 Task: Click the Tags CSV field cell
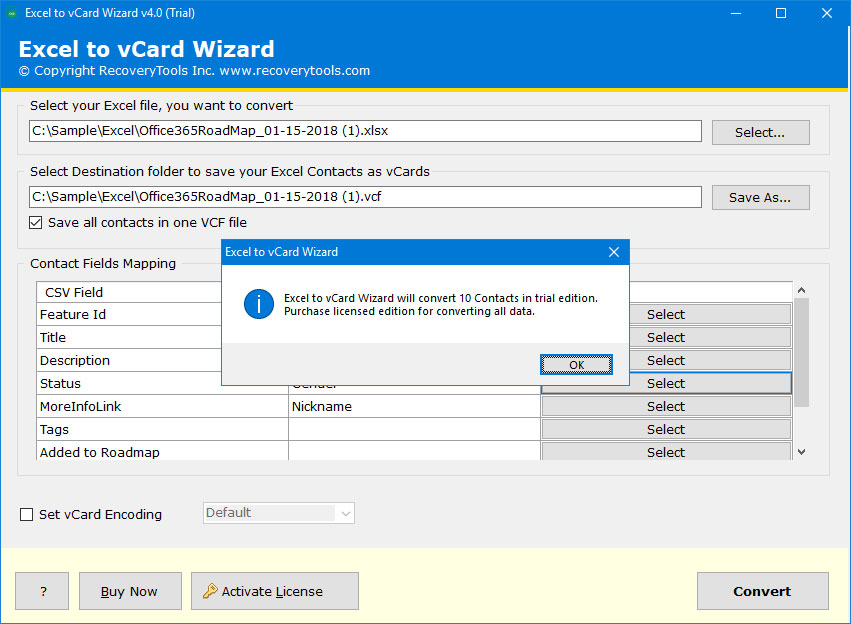pyautogui.click(x=162, y=429)
